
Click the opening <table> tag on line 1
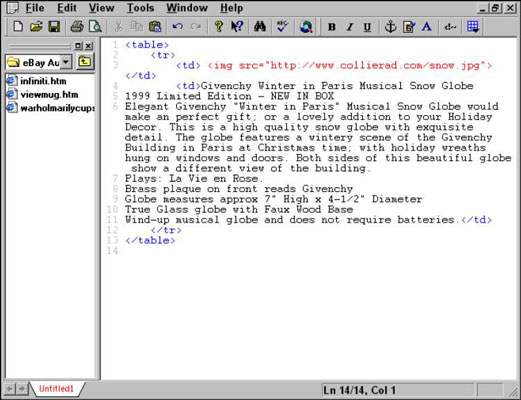click(147, 45)
